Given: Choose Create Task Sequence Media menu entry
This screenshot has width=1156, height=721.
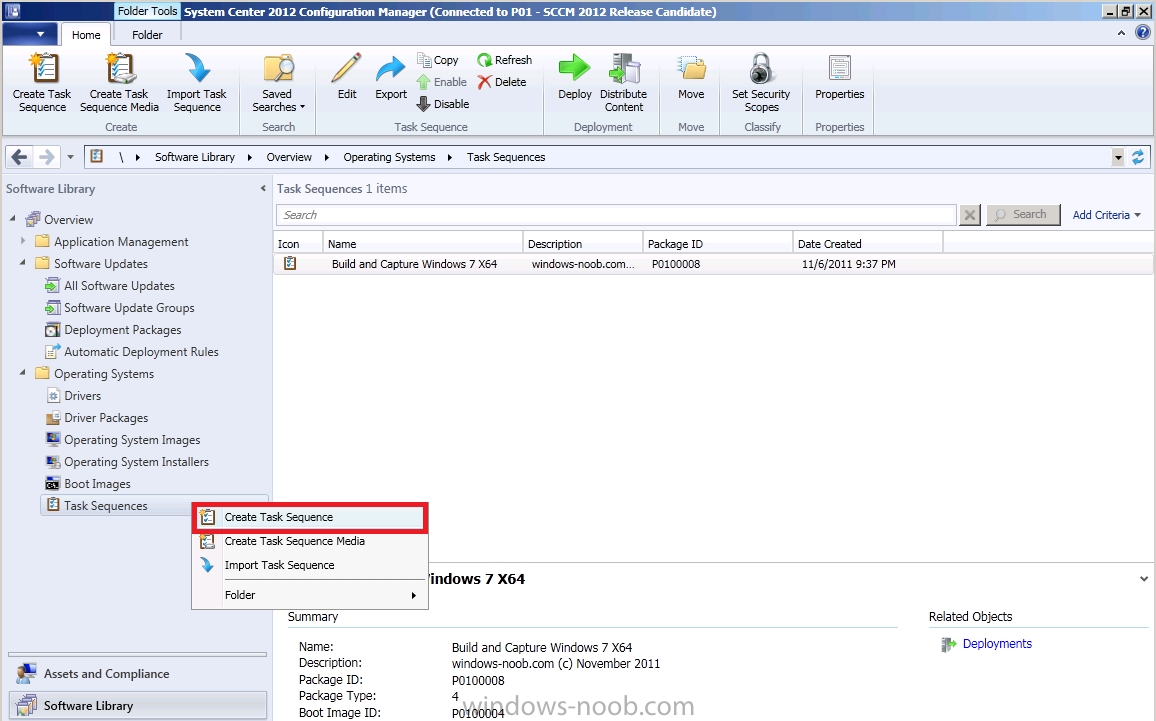Looking at the screenshot, I should (x=310, y=541).
